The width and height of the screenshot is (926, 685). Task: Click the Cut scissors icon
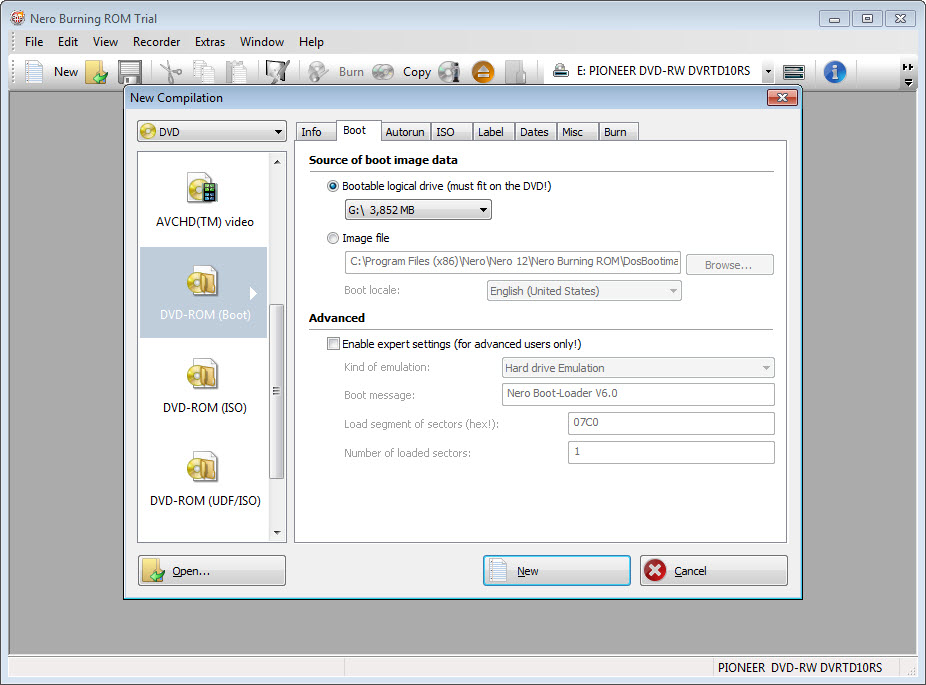(170, 71)
